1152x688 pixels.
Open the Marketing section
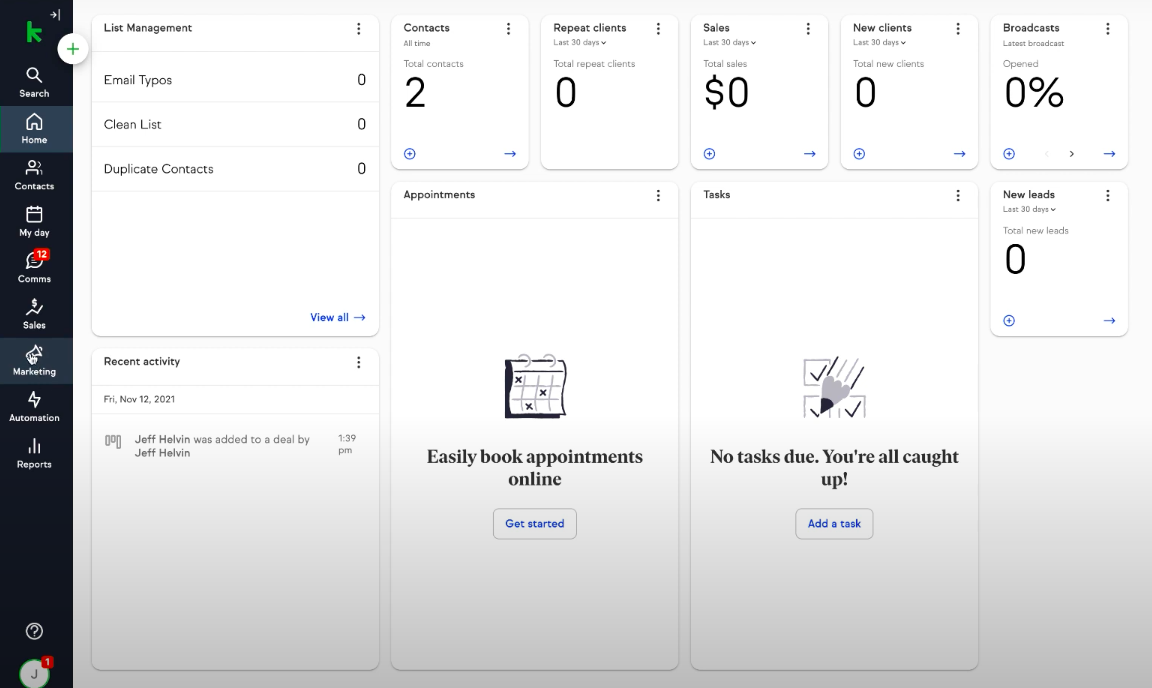pyautogui.click(x=34, y=360)
